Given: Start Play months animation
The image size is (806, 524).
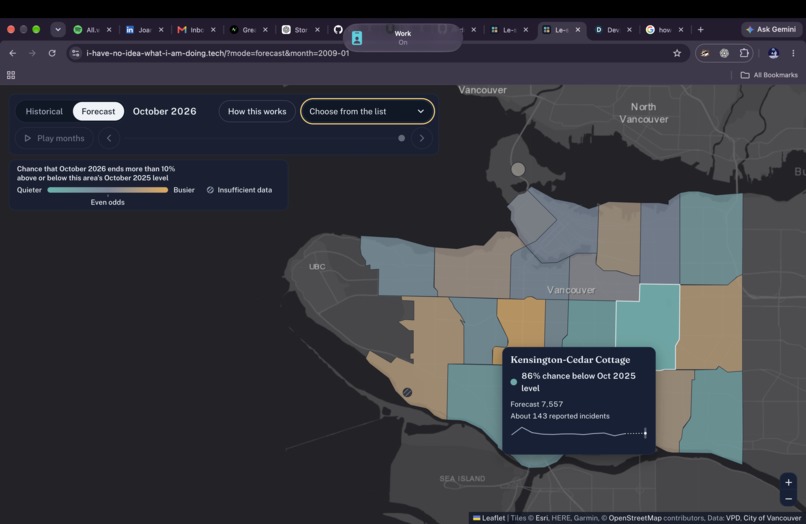Looking at the screenshot, I should (54, 138).
